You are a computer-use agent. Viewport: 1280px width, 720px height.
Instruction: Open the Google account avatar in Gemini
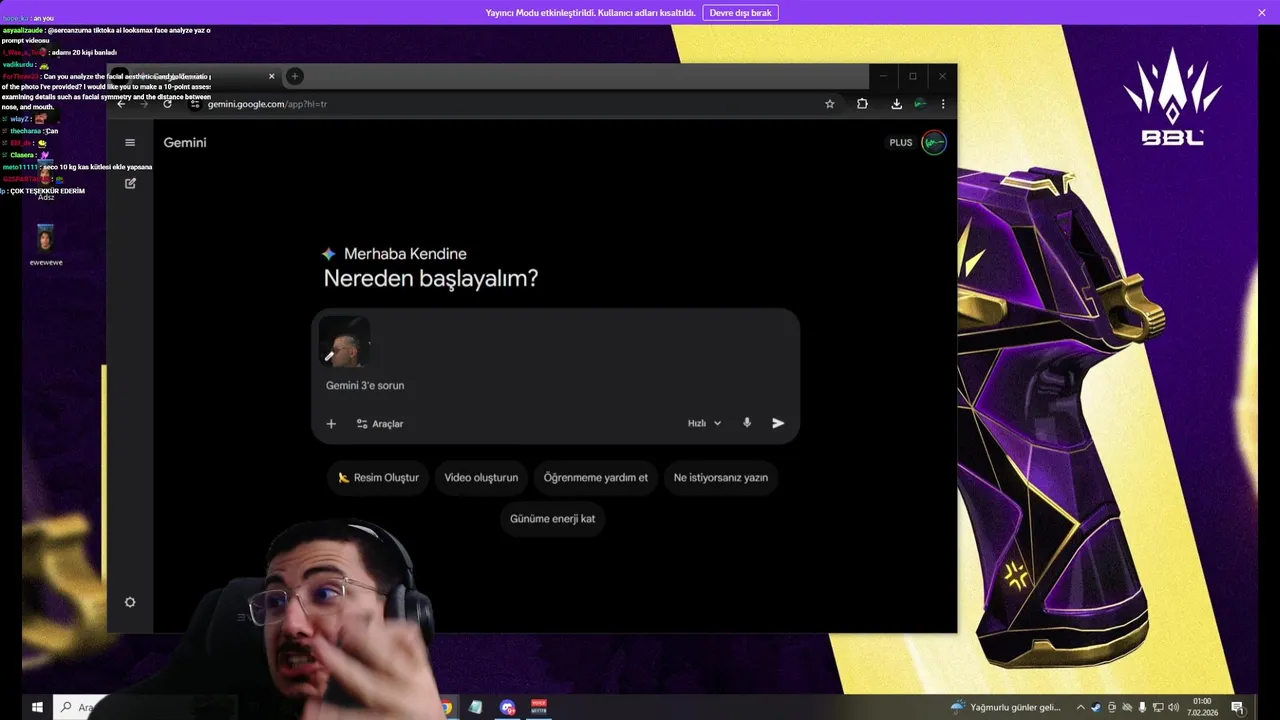pos(934,142)
